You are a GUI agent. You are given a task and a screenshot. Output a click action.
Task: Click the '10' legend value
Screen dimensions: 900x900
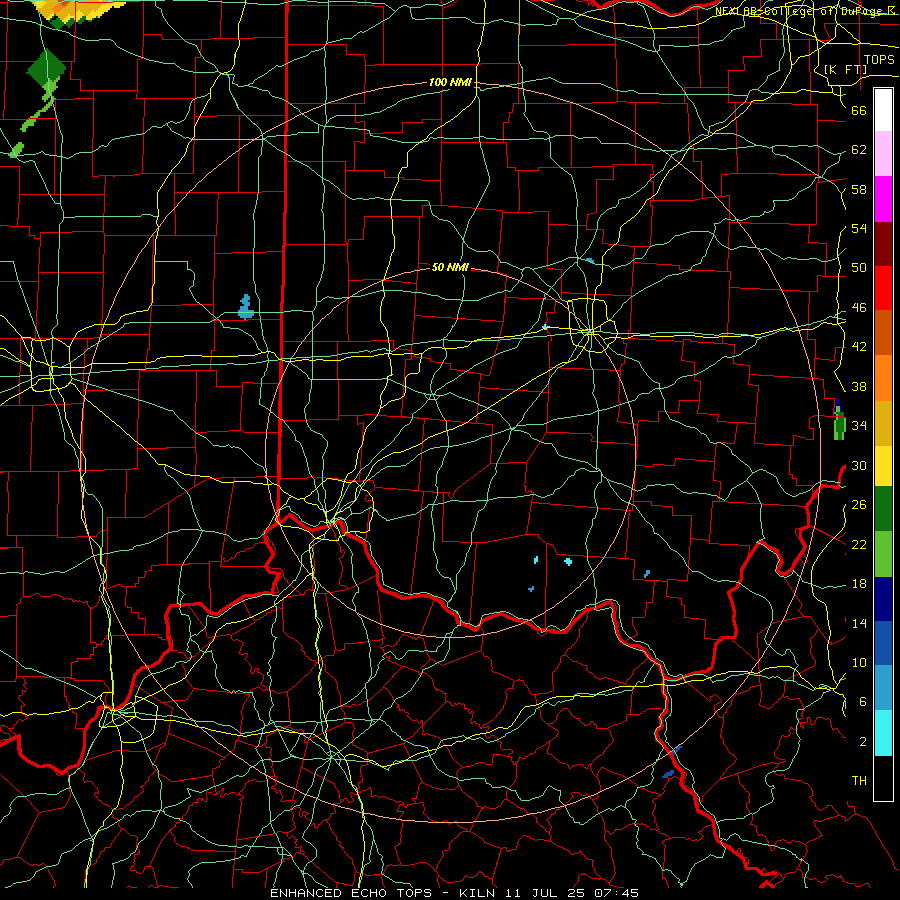[x=859, y=662]
